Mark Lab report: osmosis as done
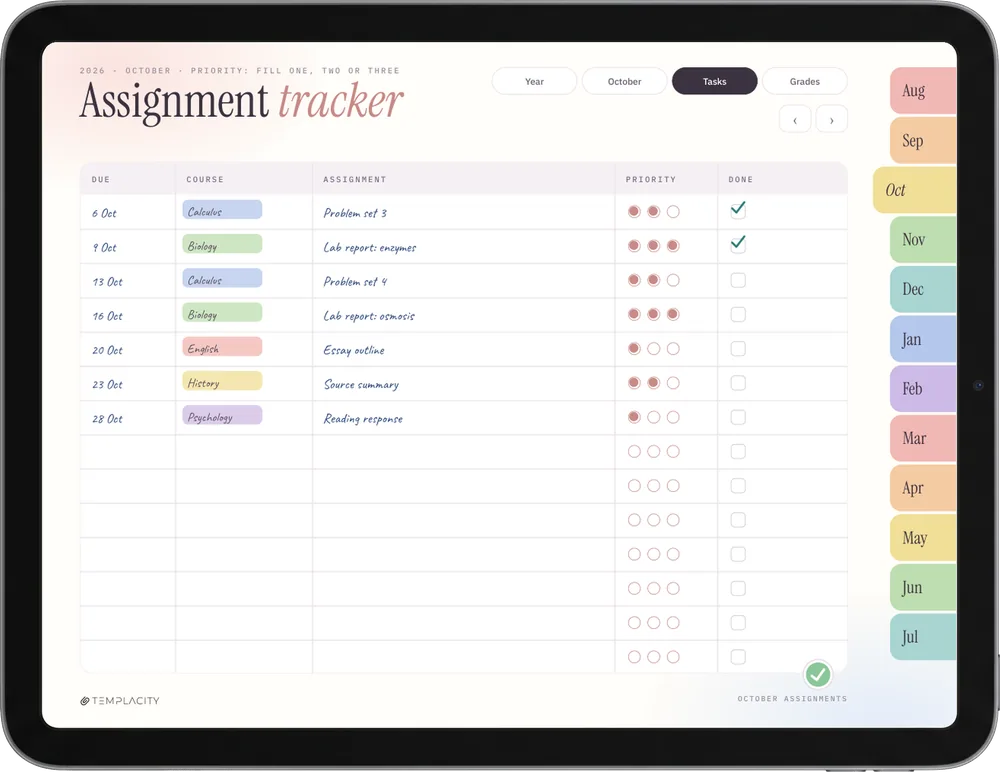The width and height of the screenshot is (1000, 772). [x=738, y=315]
